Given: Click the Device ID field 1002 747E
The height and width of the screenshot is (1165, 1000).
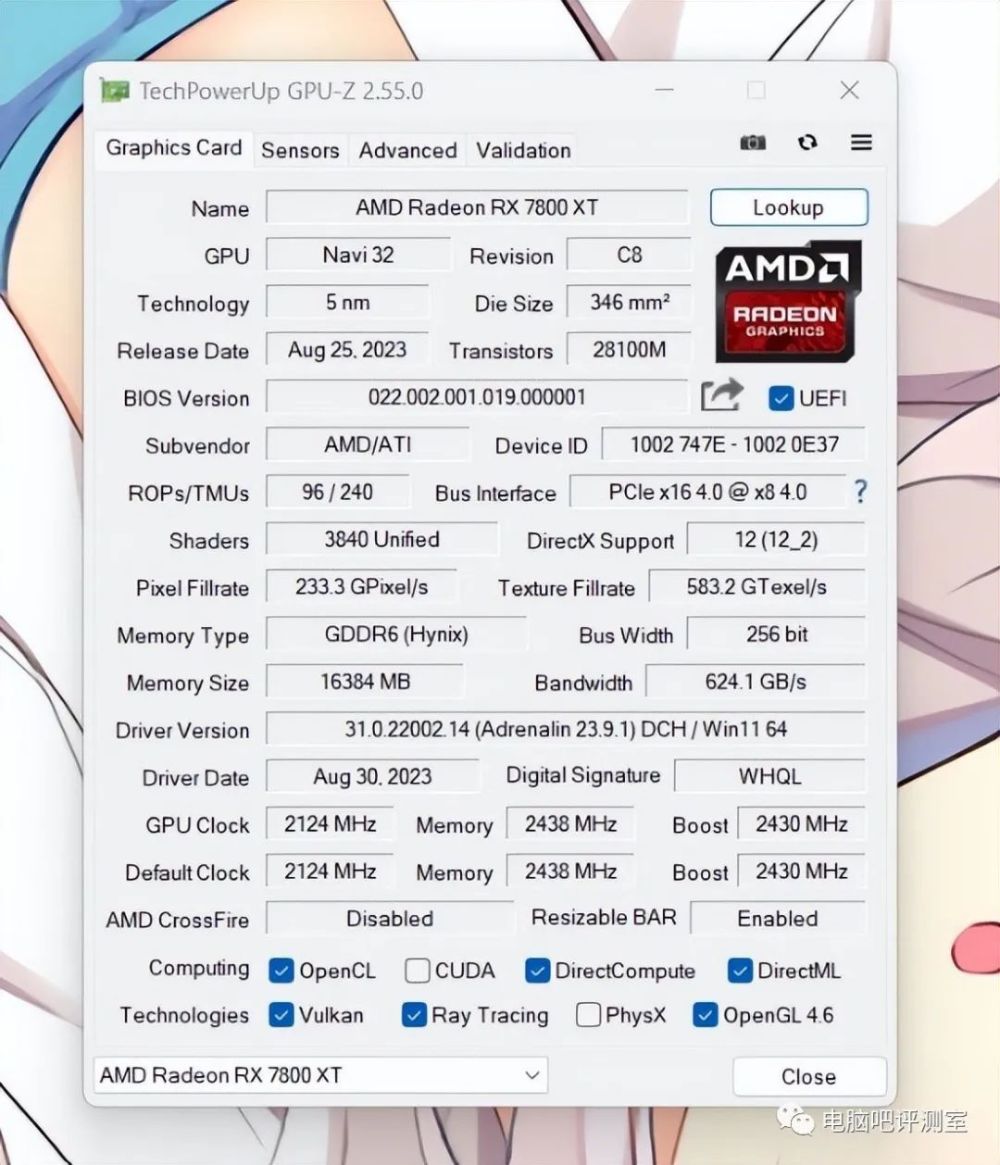Looking at the screenshot, I should (734, 444).
